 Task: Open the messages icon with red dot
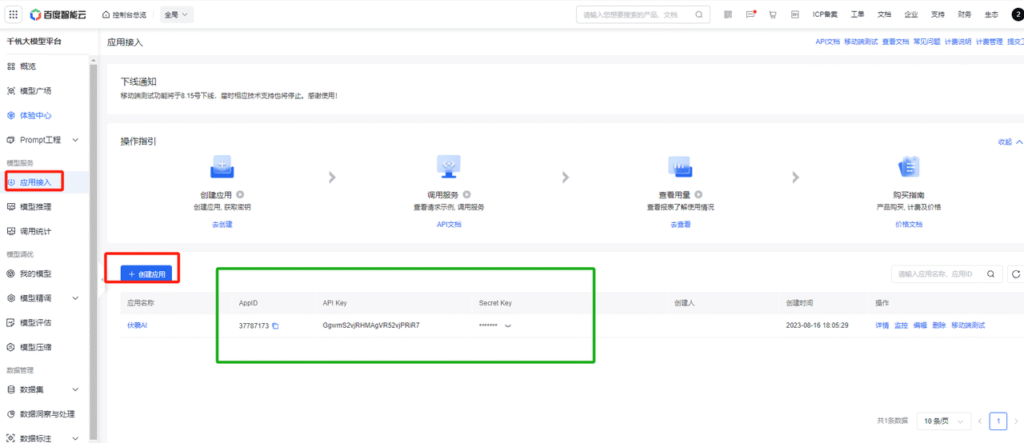click(750, 14)
